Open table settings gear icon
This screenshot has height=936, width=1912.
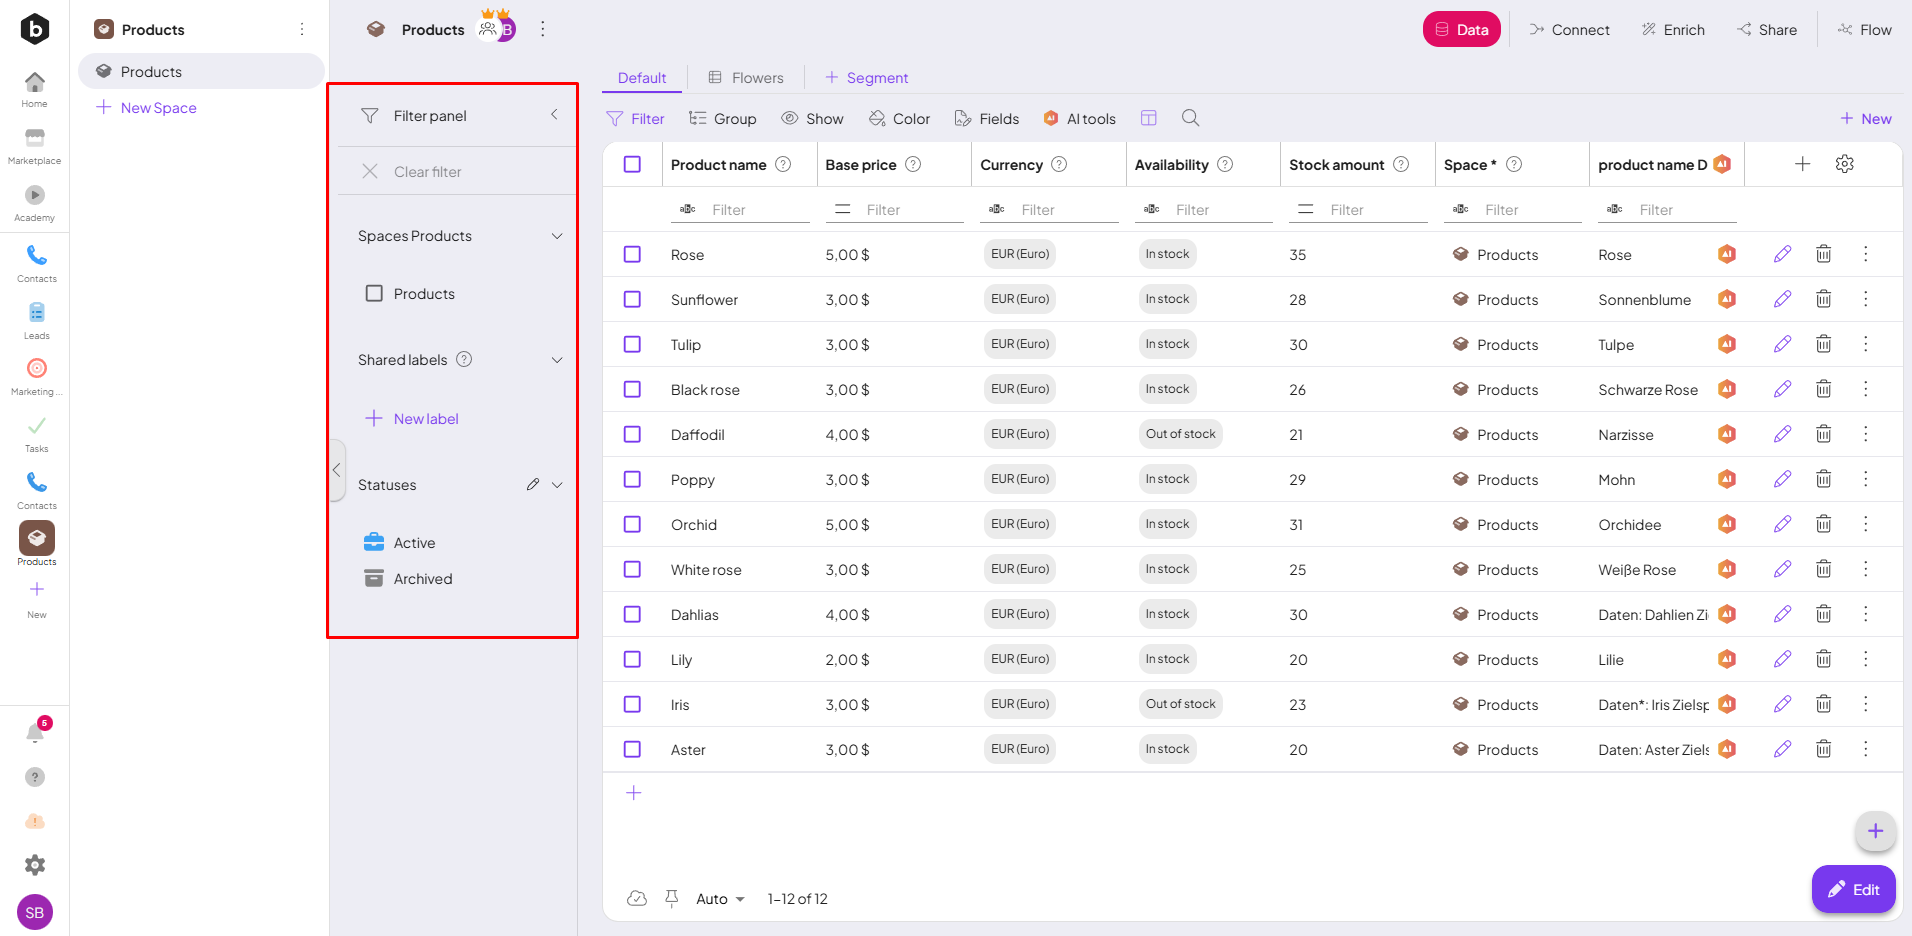[x=1845, y=164]
